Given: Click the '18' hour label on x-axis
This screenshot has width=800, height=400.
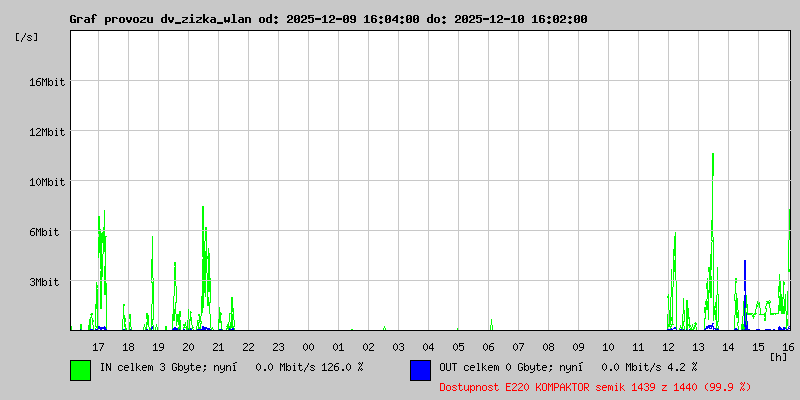Looking at the screenshot, I should tap(129, 347).
